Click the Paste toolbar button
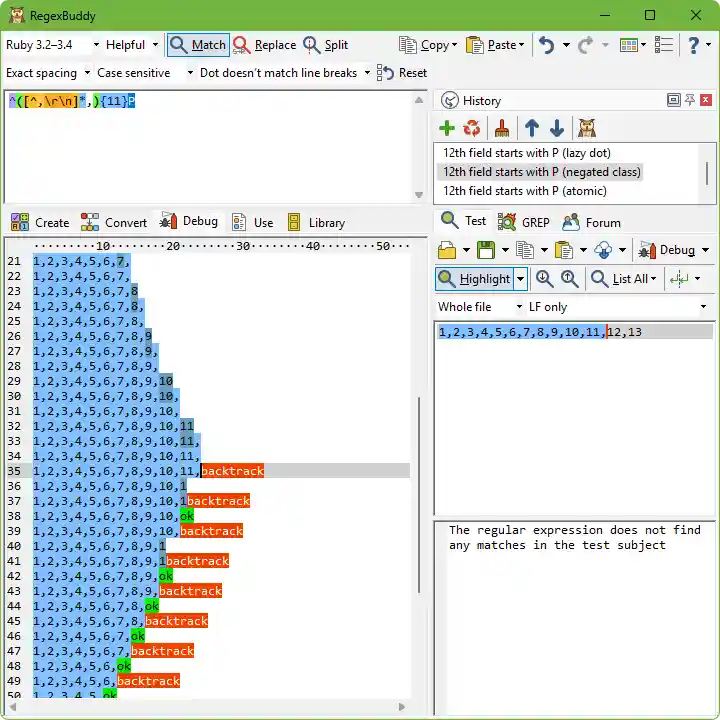Screen dimensions: 720x720 495,45
